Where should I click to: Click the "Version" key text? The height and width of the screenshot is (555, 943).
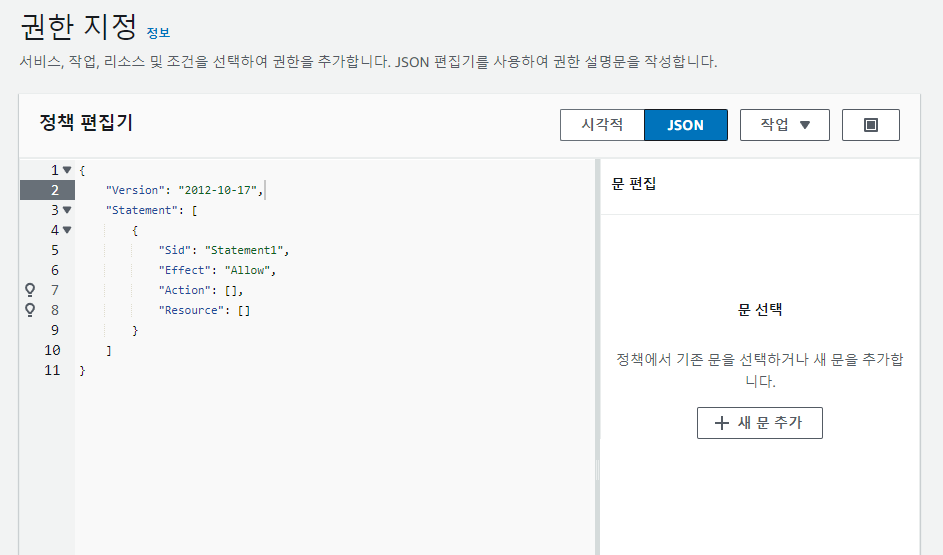pyautogui.click(x=135, y=190)
